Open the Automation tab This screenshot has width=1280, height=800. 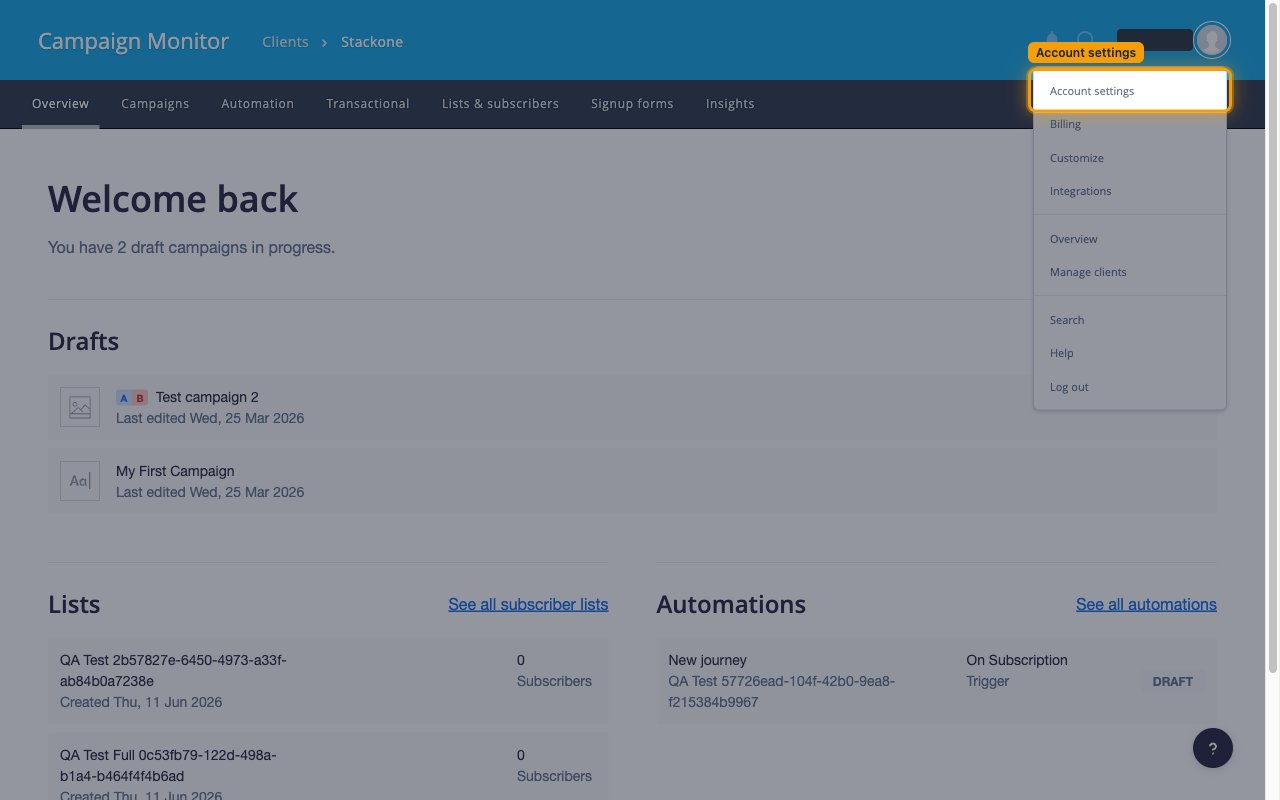[258, 104]
